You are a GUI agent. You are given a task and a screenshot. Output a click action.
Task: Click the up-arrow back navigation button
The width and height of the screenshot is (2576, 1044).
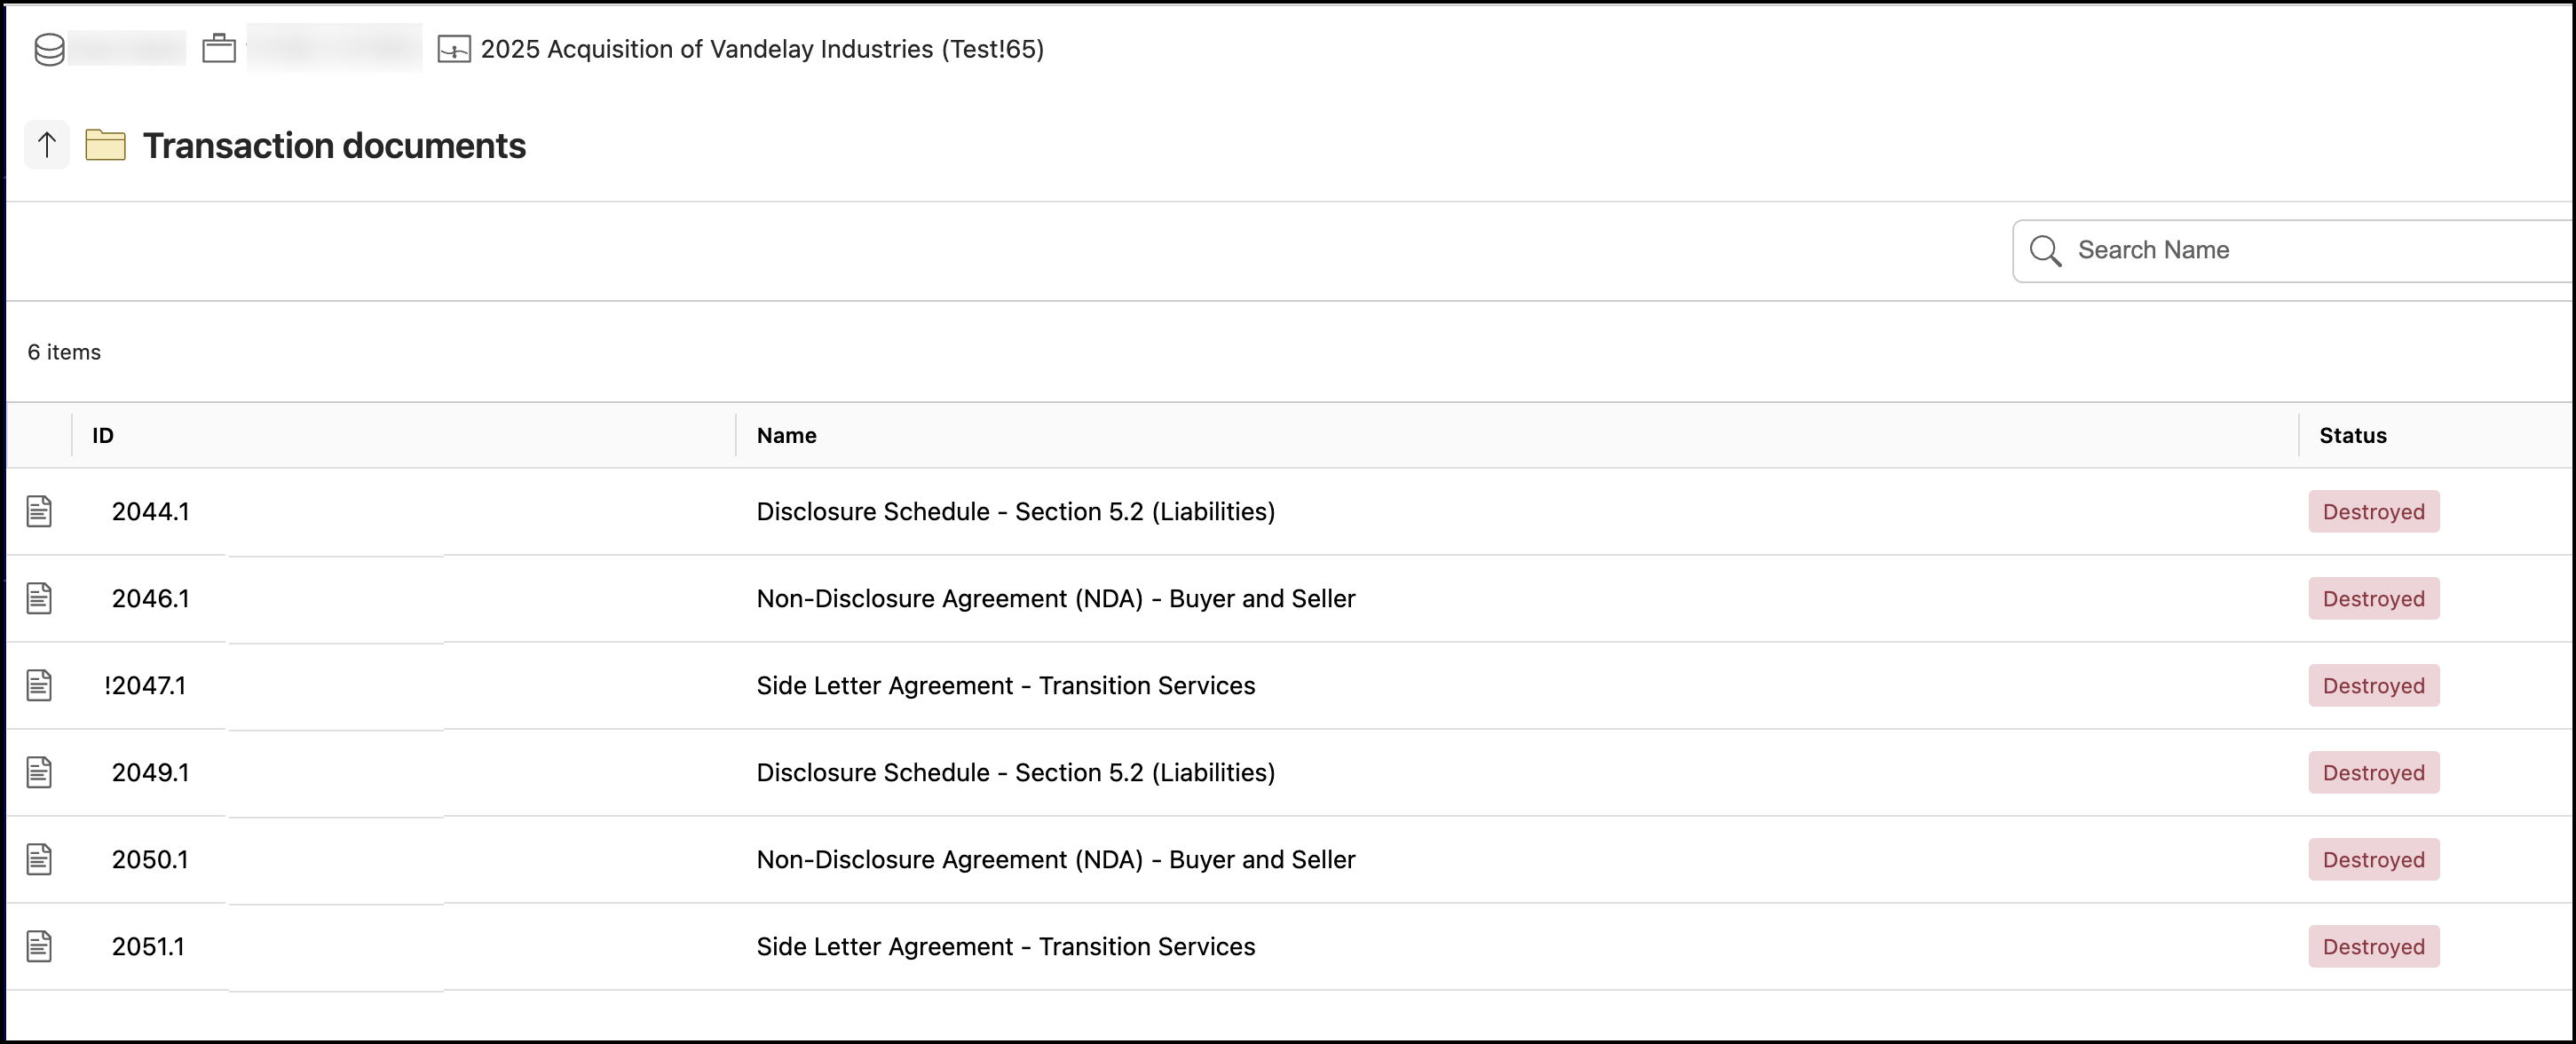[x=46, y=146]
